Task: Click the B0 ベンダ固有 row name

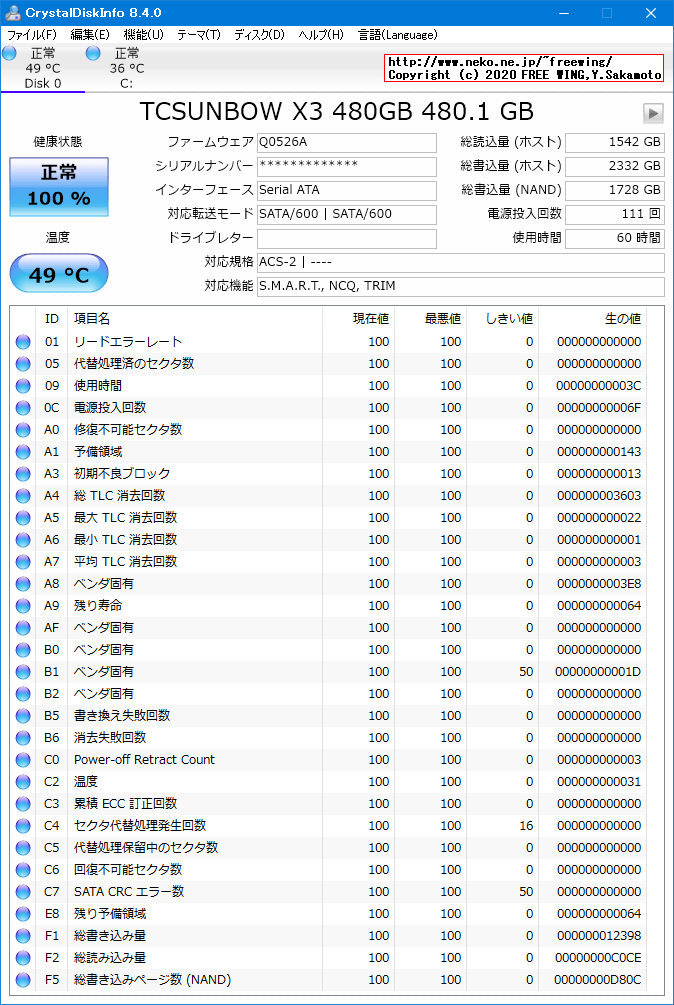Action: [x=104, y=650]
